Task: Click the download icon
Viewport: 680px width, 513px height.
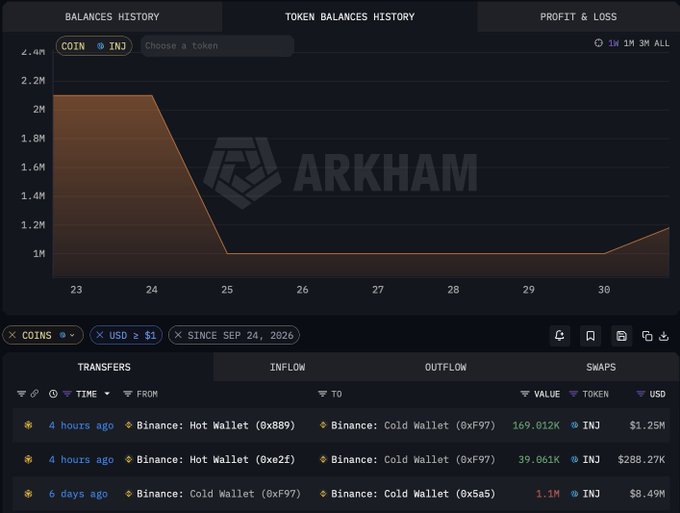Action: coord(664,336)
